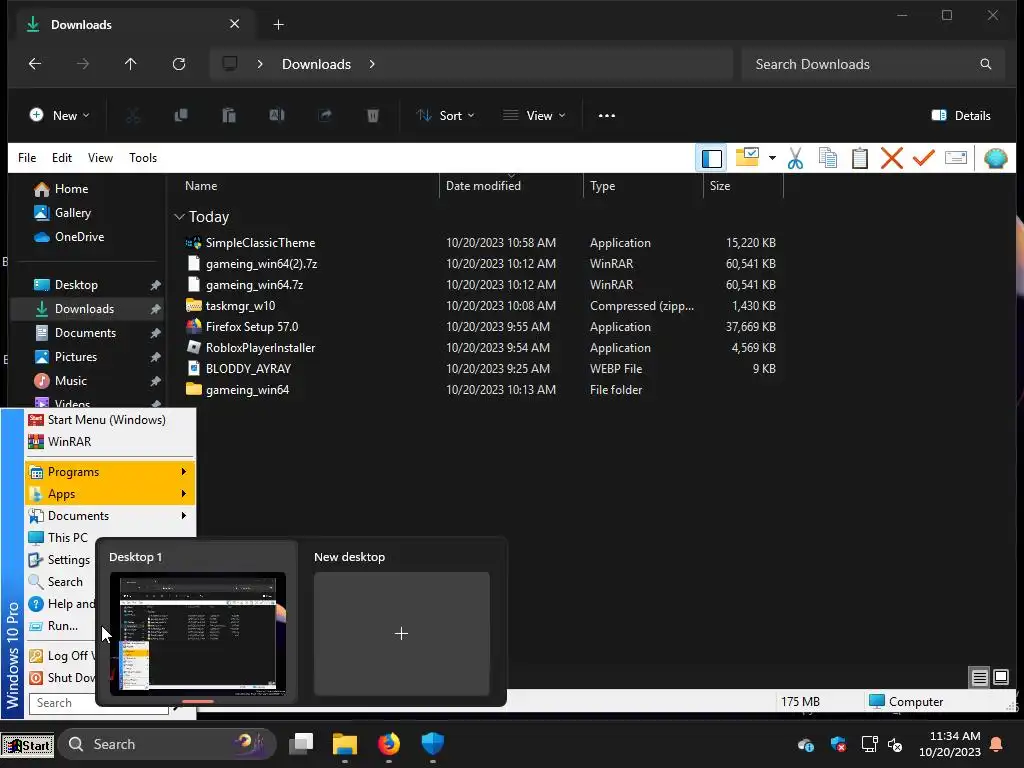The width and height of the screenshot is (1024, 768).
Task: Click Downloads in the address bar breadcrumb
Action: click(x=317, y=64)
